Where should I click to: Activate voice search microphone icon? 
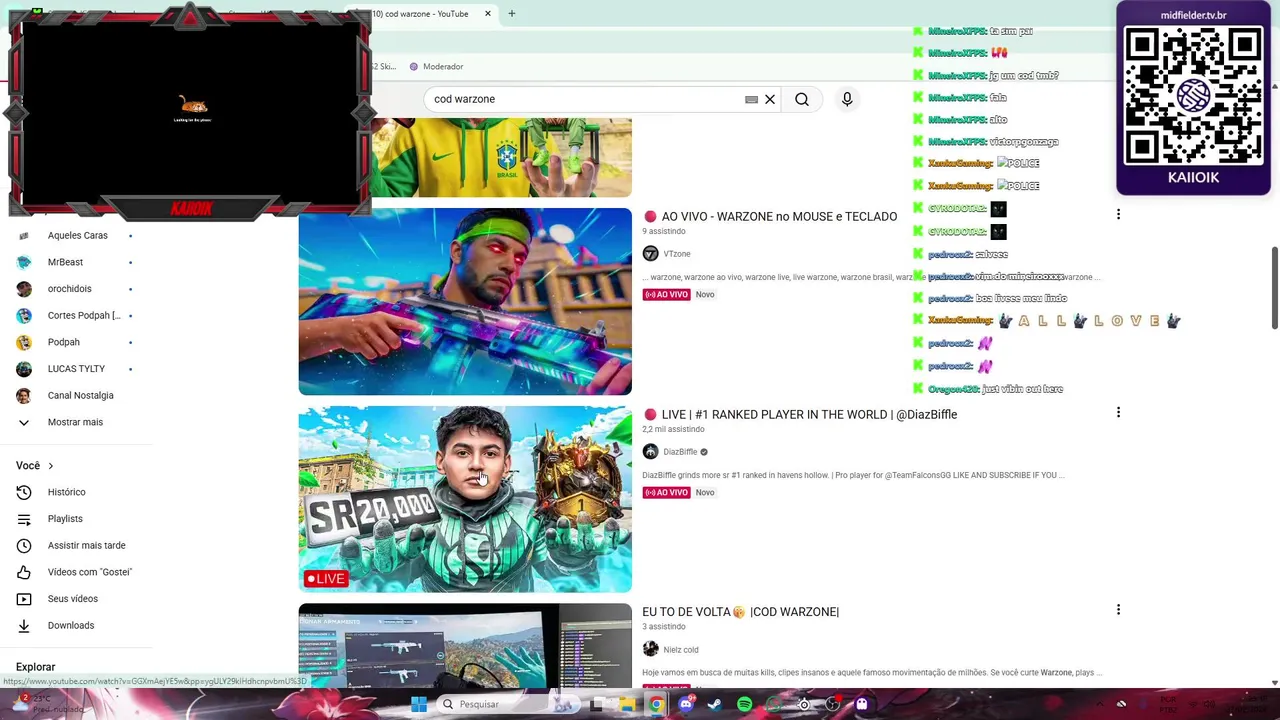[847, 99]
